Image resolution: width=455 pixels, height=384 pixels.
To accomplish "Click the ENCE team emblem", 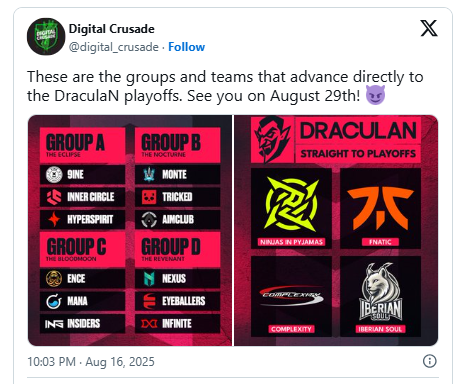I will (x=54, y=278).
